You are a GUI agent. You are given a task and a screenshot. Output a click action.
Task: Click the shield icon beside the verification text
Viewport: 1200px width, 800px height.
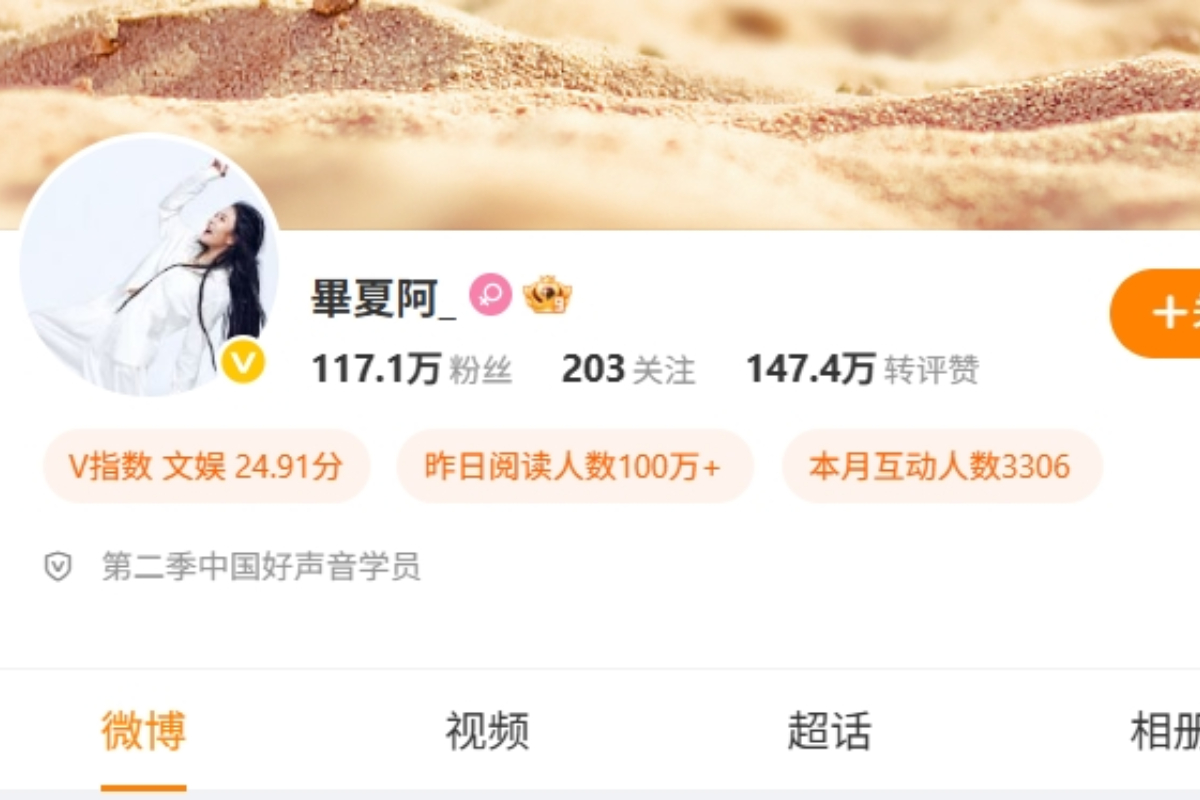coord(58,567)
